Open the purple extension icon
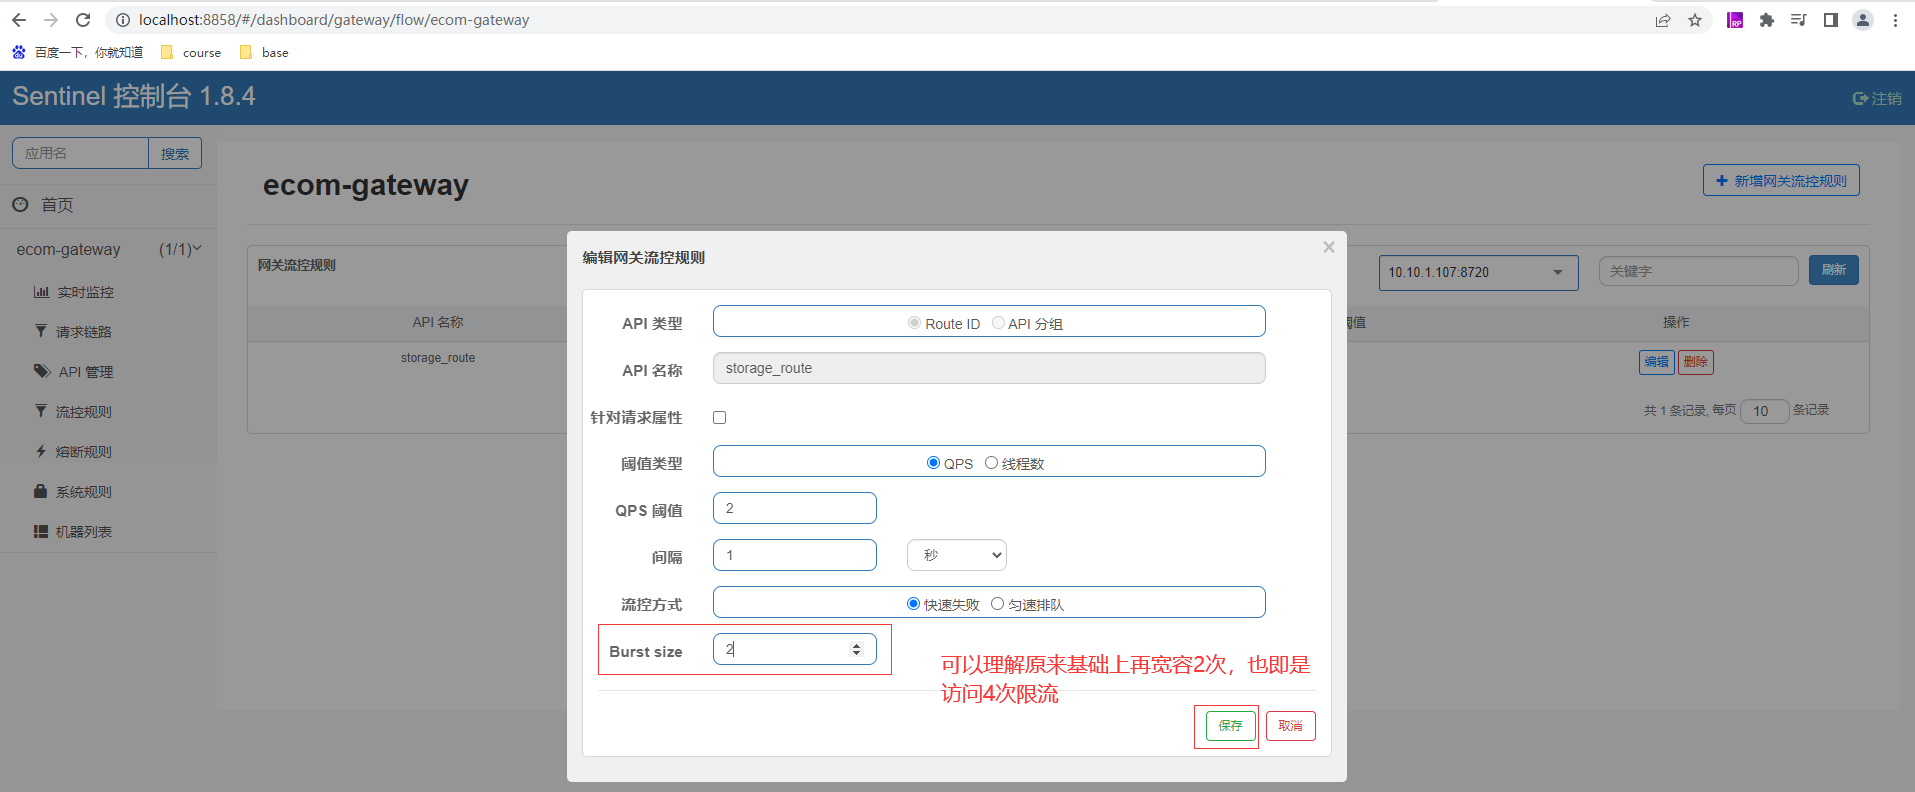The height and width of the screenshot is (792, 1915). point(1735,20)
